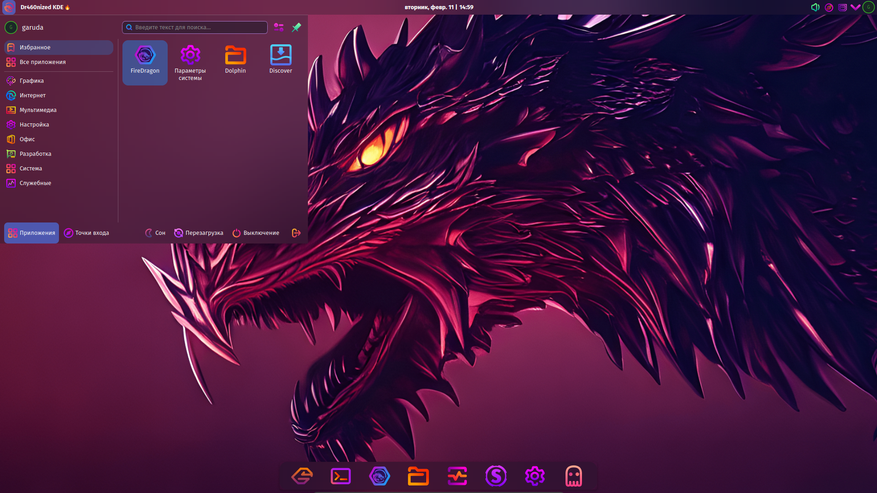The width and height of the screenshot is (877, 493).
Task: Open the clipboard icon in system tray
Action: click(842, 7)
